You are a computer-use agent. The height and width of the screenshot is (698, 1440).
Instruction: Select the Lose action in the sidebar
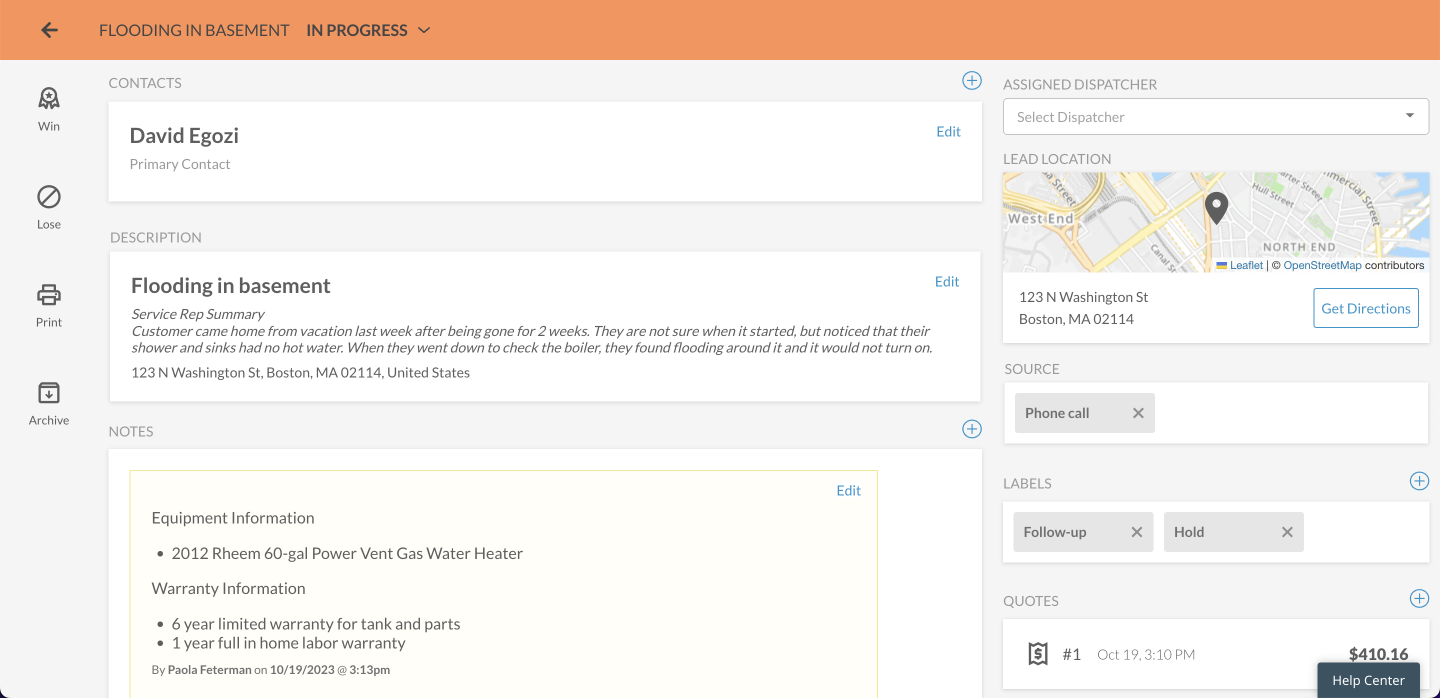(x=48, y=205)
